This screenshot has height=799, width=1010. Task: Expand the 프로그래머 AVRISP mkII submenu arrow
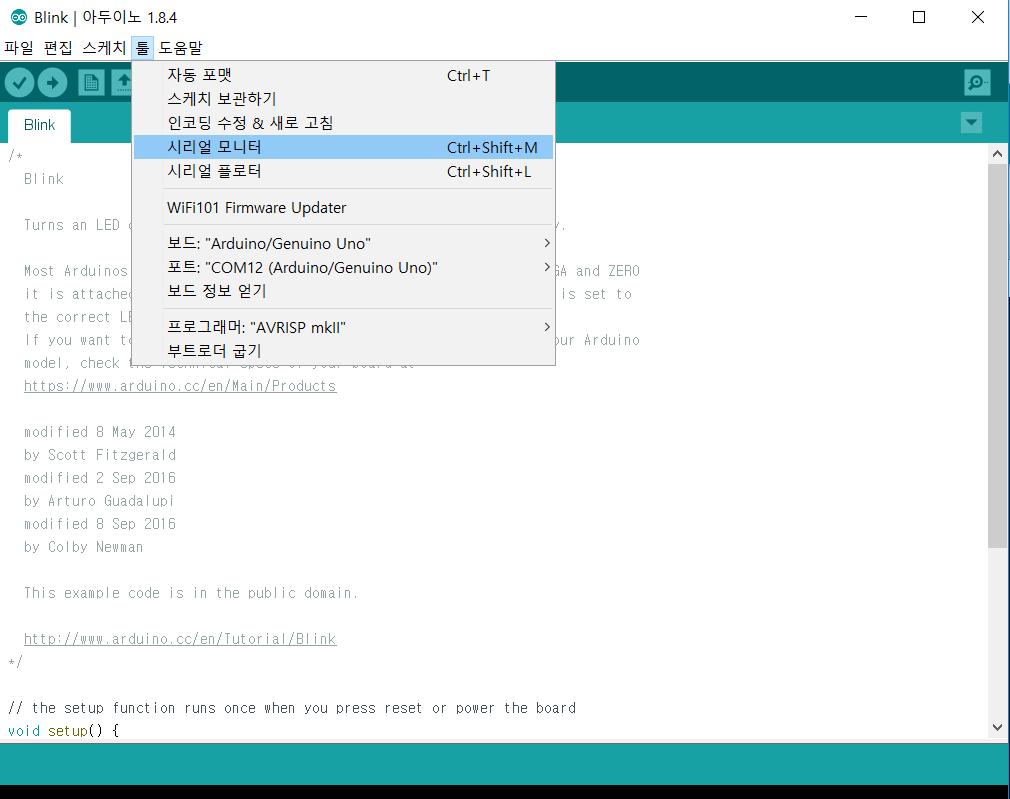(546, 327)
